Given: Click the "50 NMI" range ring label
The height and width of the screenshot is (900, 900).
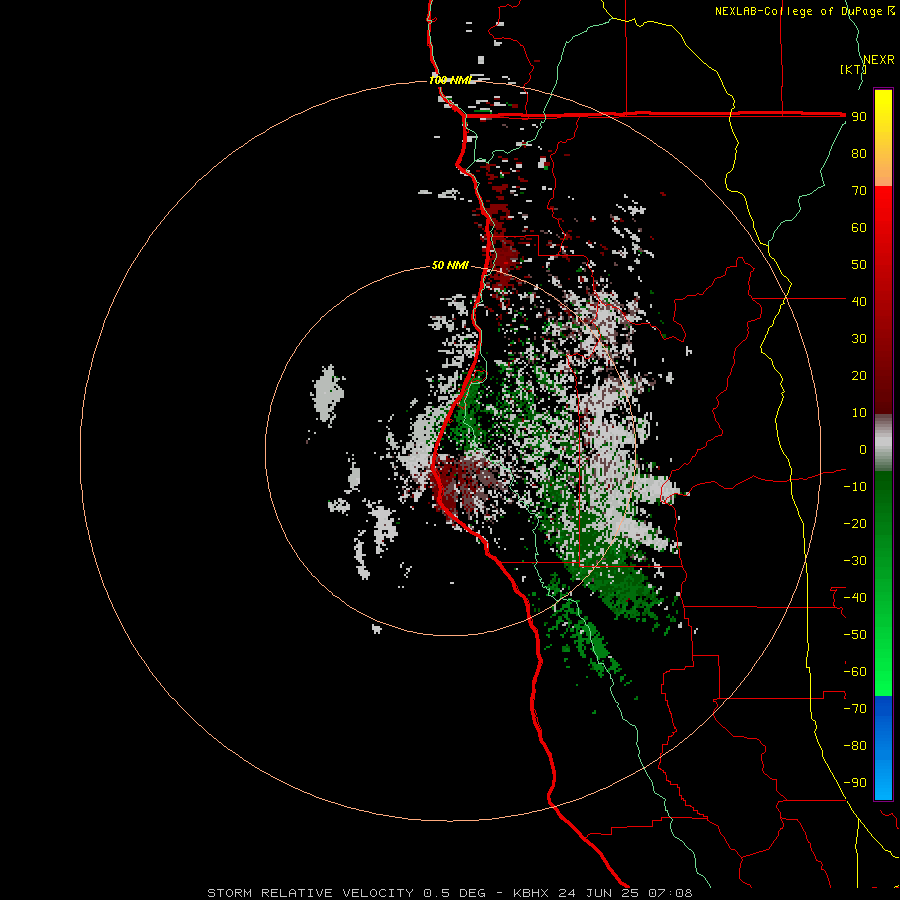Looking at the screenshot, I should click(450, 265).
